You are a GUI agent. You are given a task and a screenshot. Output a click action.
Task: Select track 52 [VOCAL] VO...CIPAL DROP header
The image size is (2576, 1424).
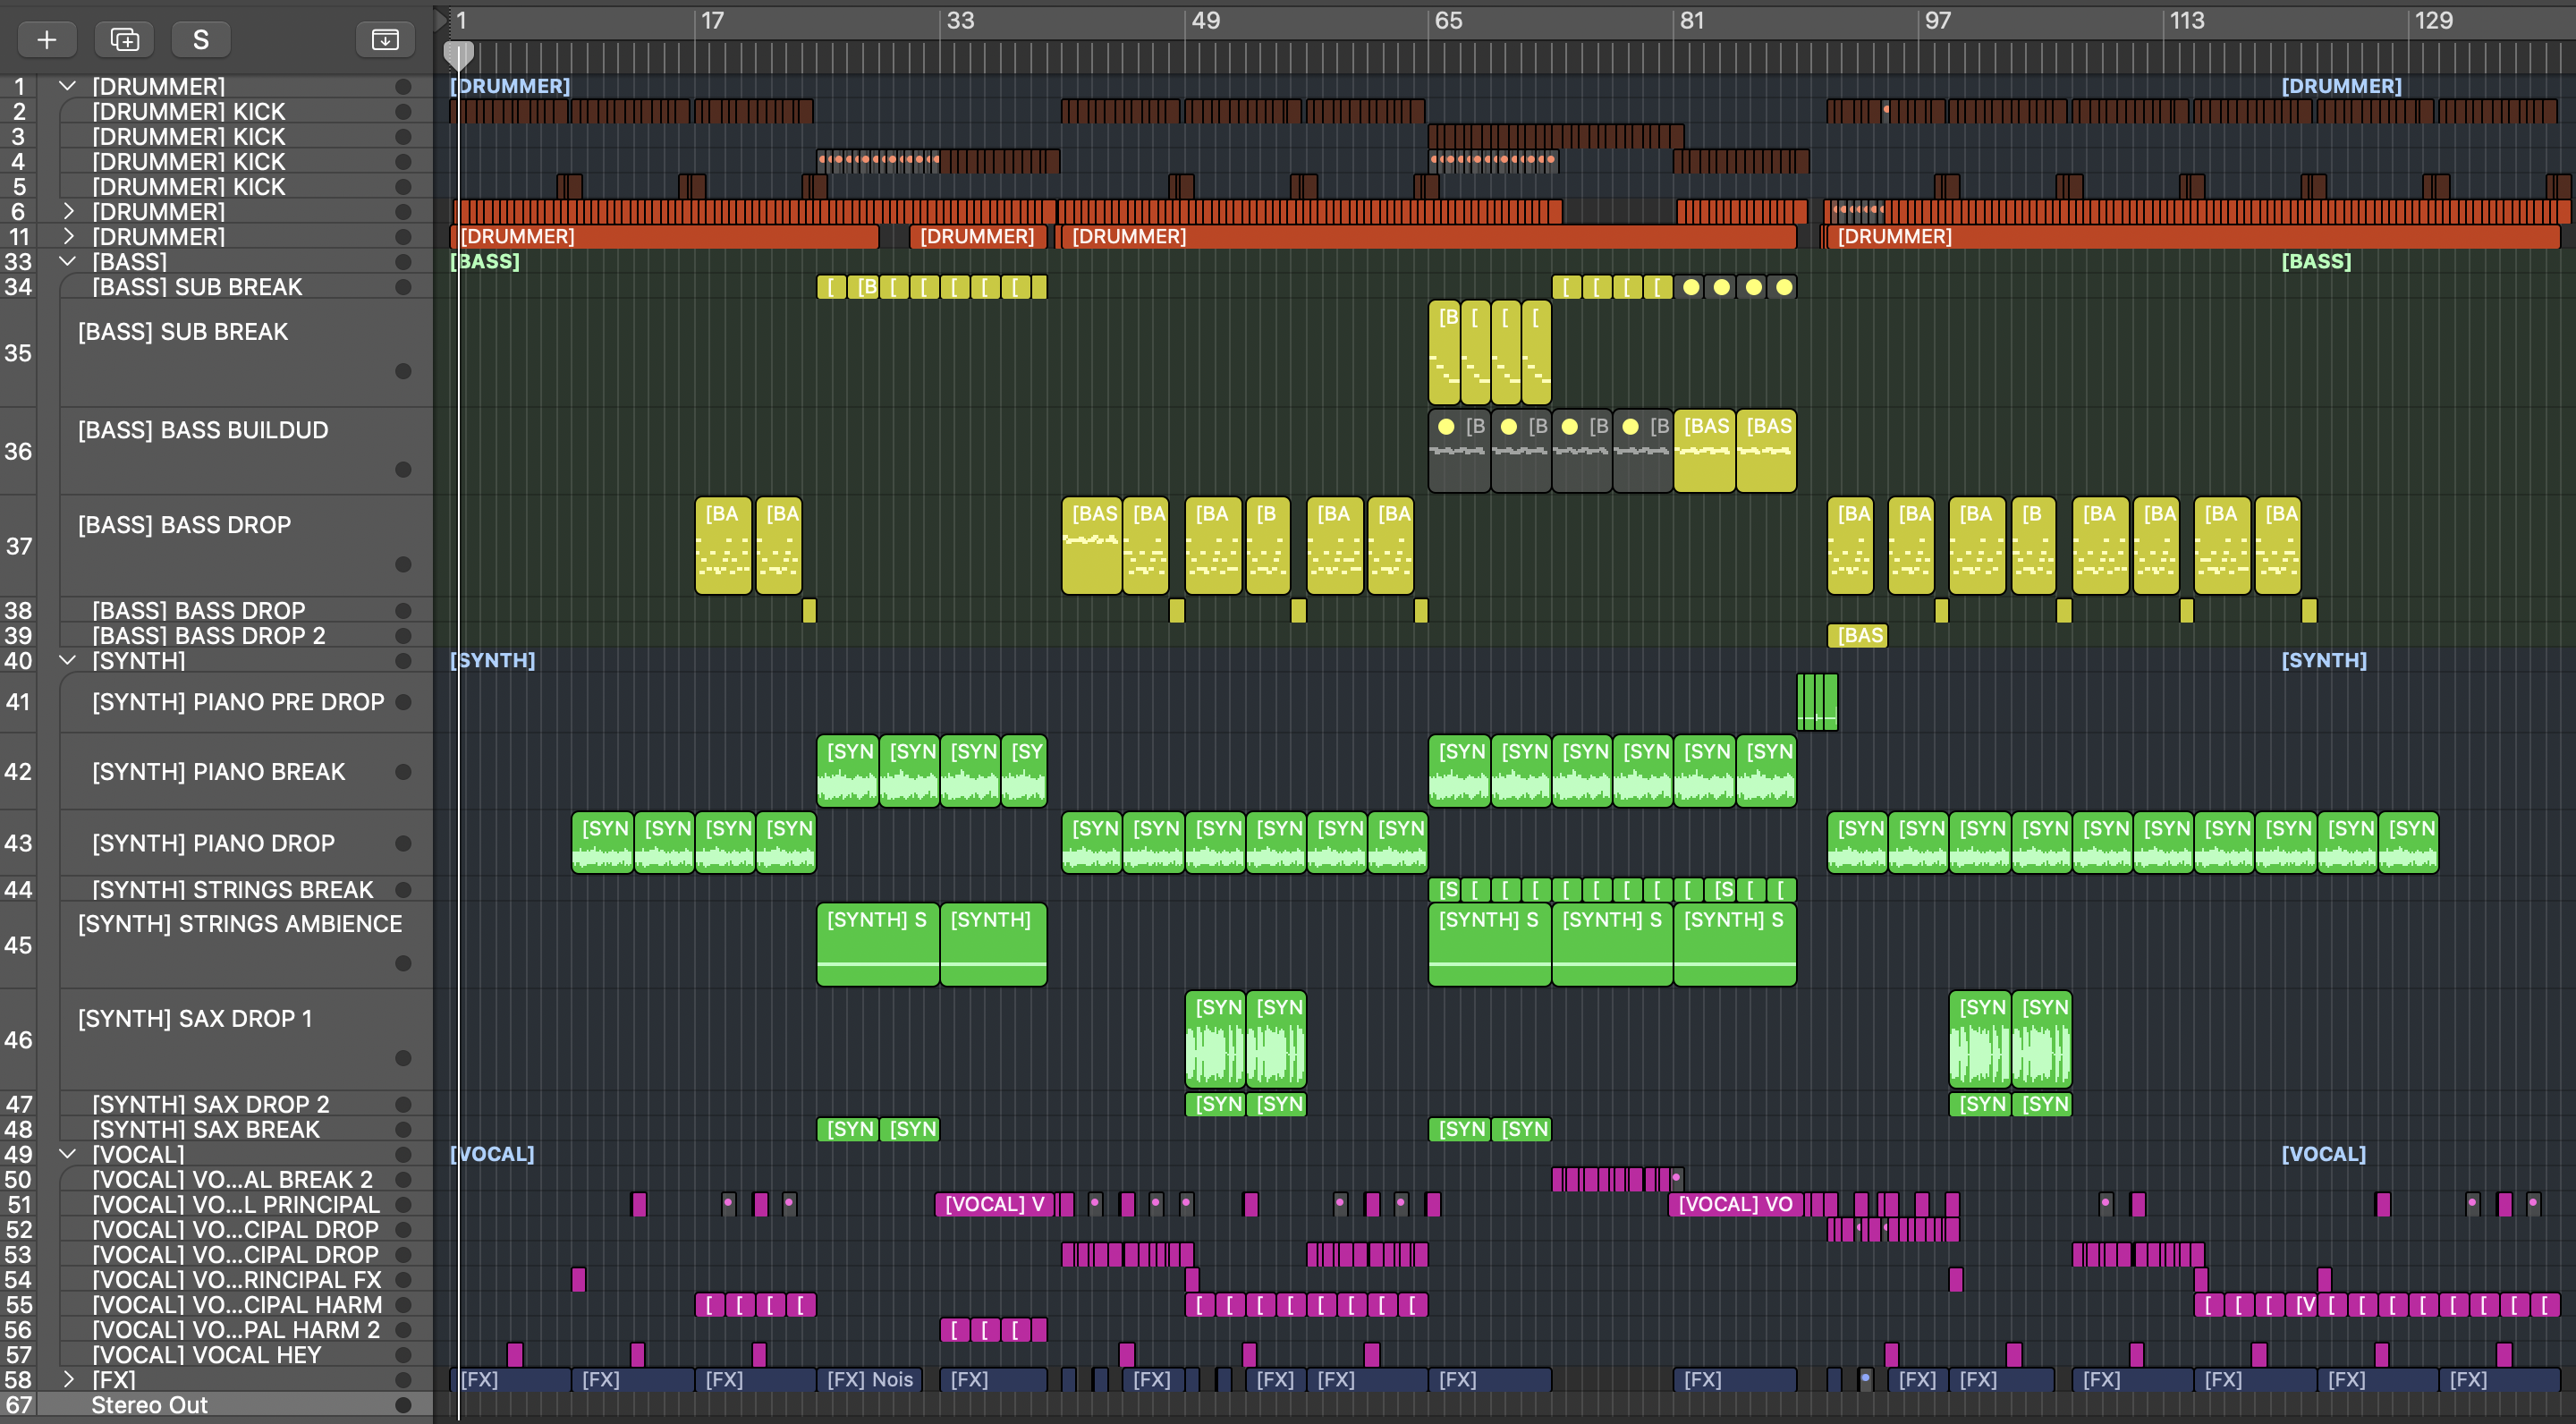pyautogui.click(x=216, y=1229)
